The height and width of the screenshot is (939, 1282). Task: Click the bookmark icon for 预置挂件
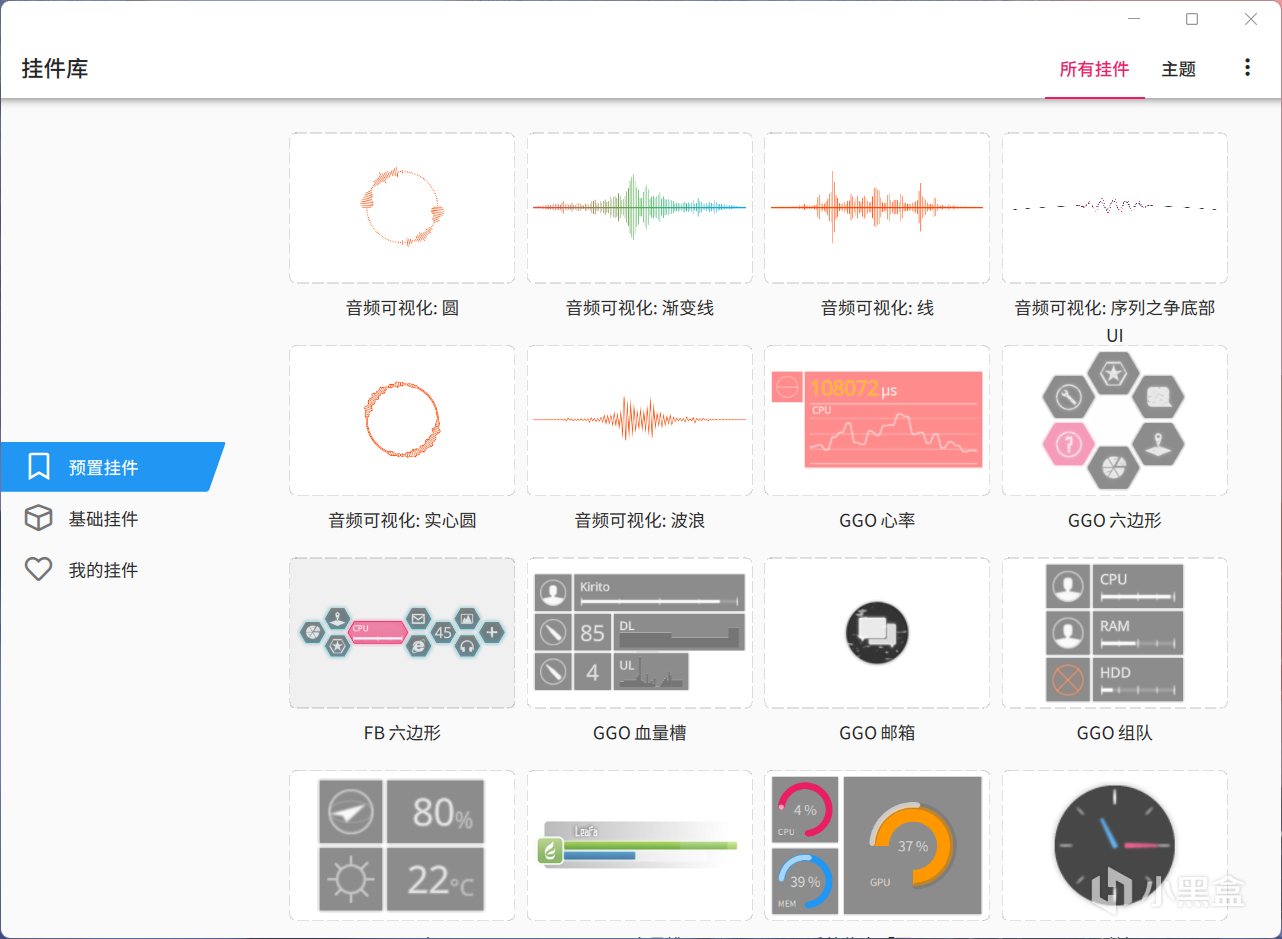(x=39, y=467)
